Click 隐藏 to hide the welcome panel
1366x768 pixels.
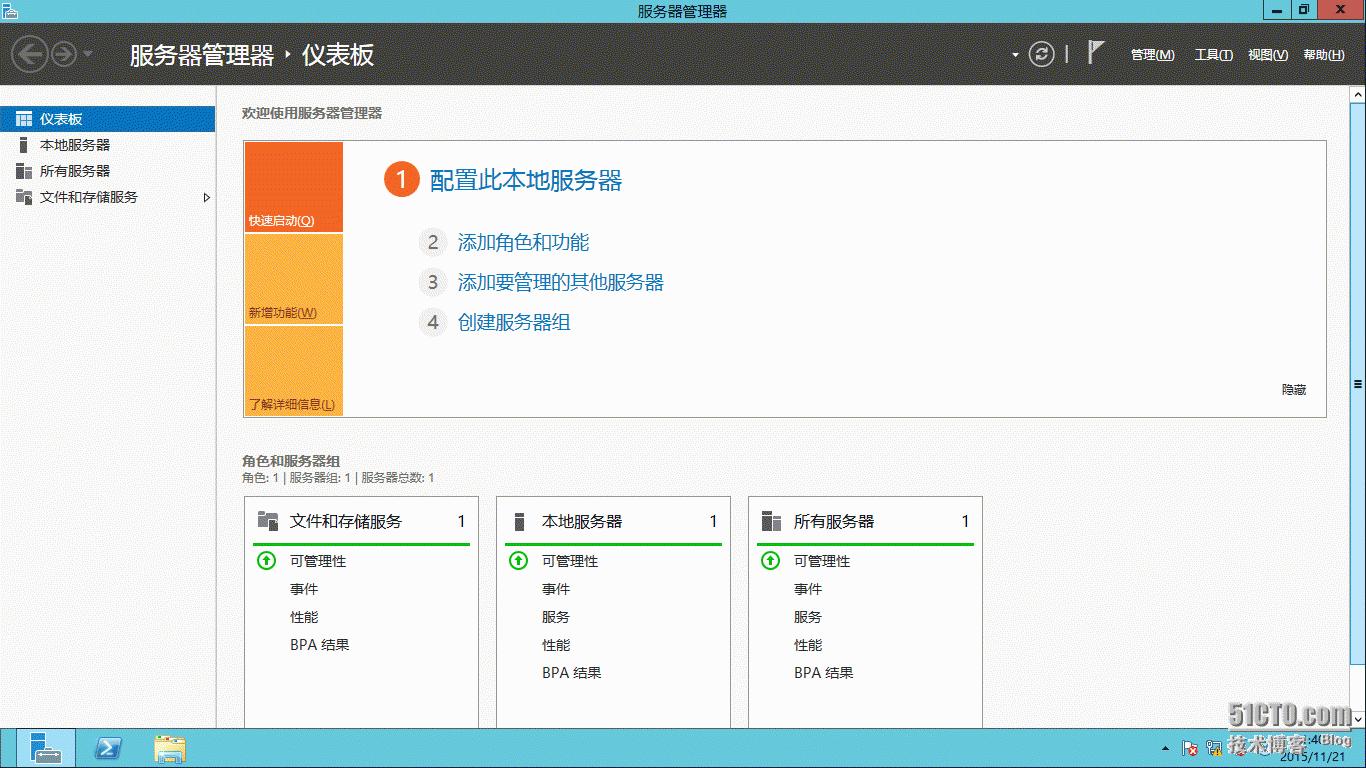pos(1296,390)
